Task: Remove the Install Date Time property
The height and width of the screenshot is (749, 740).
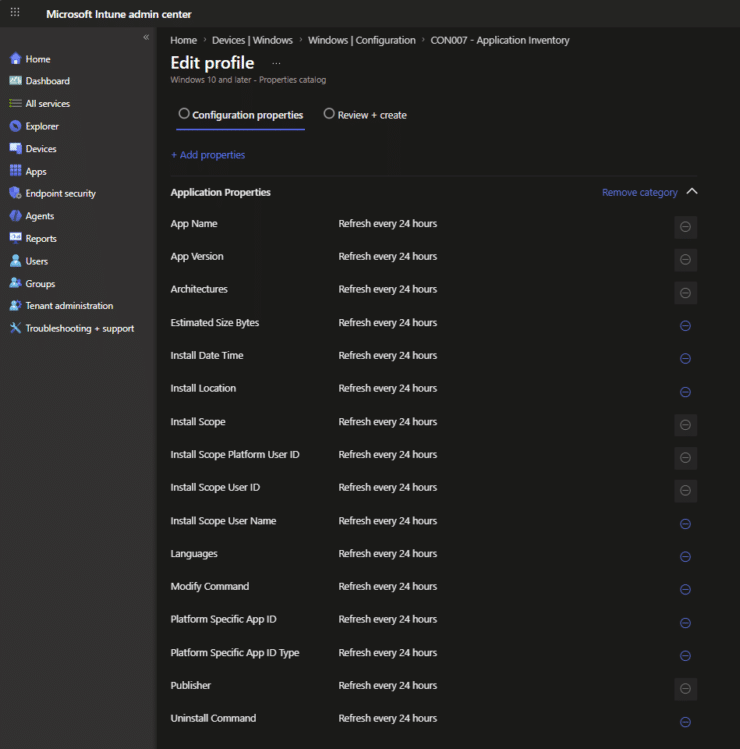Action: pos(686,359)
